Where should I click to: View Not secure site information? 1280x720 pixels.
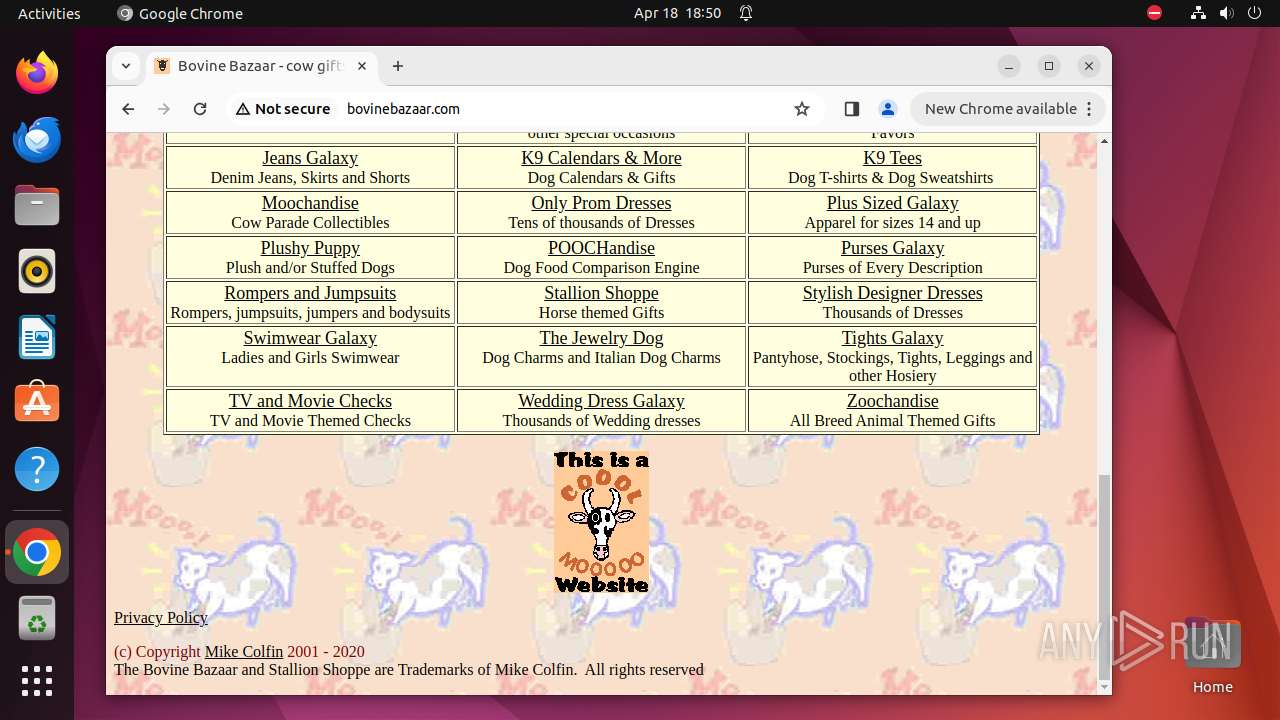tap(283, 109)
